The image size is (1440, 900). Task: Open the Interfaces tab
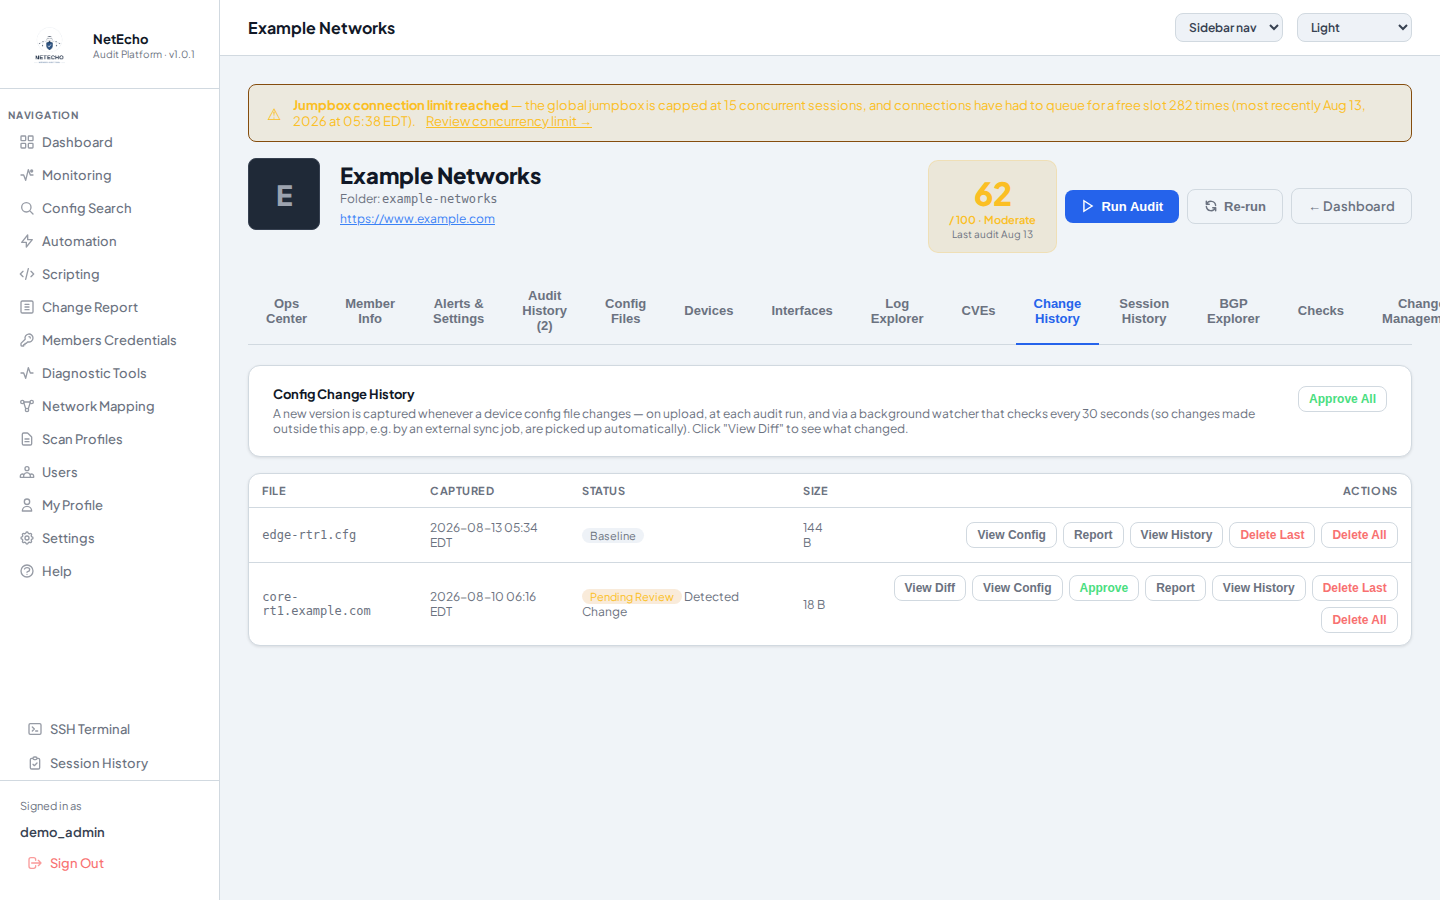point(802,311)
